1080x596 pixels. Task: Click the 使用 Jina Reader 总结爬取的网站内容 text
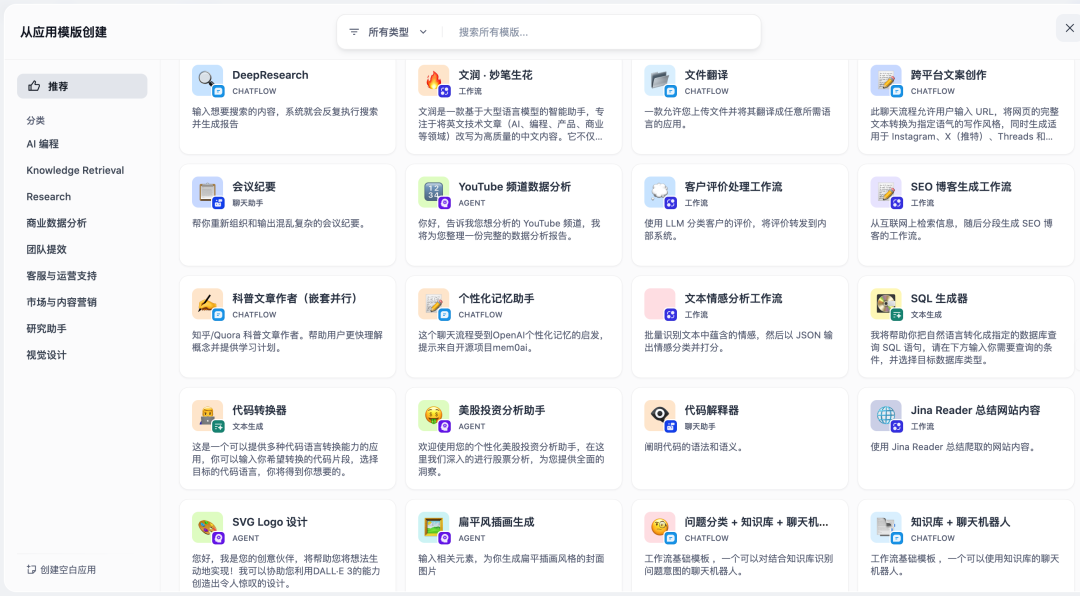[x=953, y=447]
